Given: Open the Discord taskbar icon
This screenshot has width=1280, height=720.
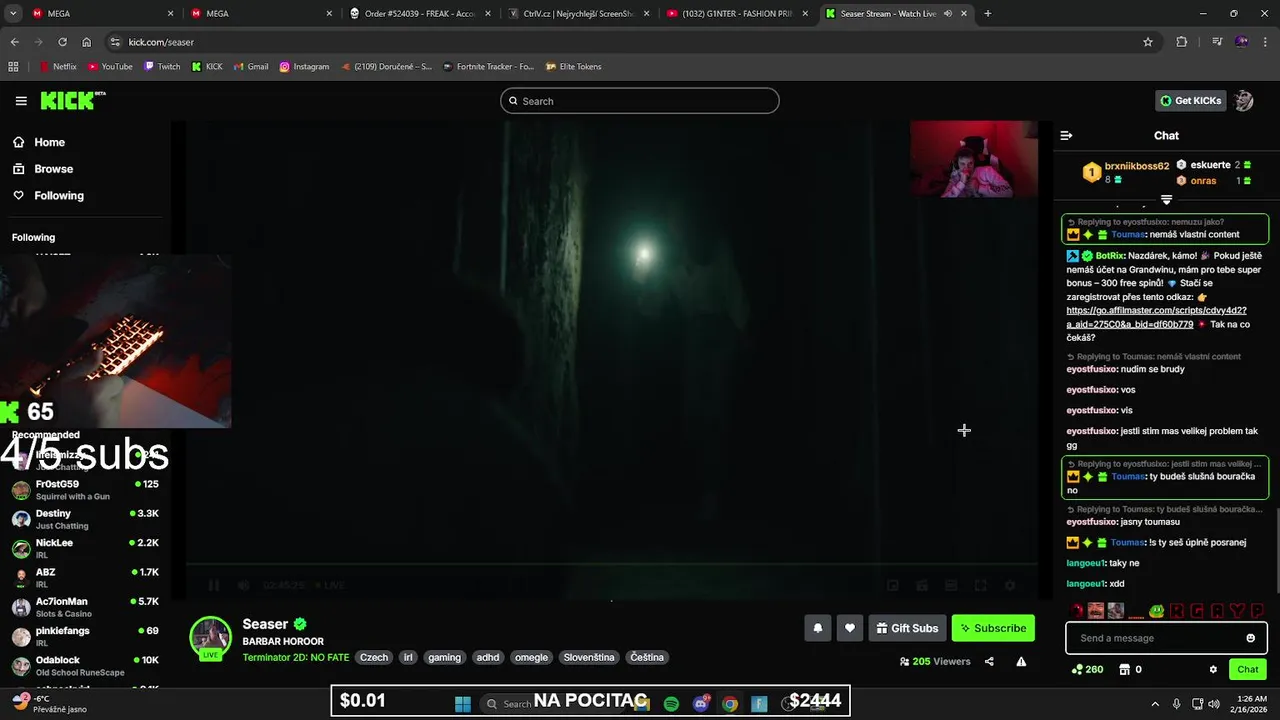Looking at the screenshot, I should [701, 704].
